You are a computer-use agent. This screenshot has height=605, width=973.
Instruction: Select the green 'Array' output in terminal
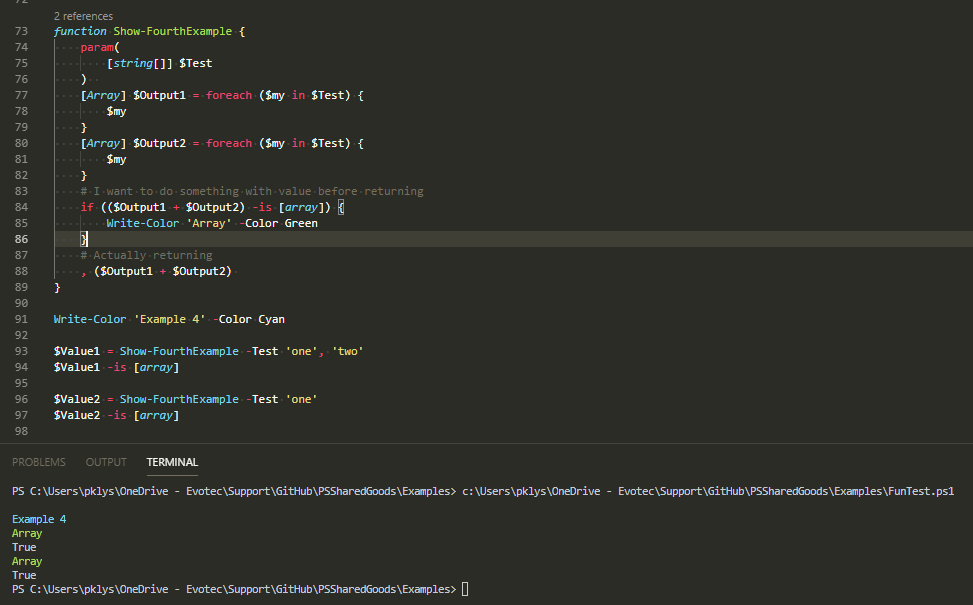click(x=25, y=533)
